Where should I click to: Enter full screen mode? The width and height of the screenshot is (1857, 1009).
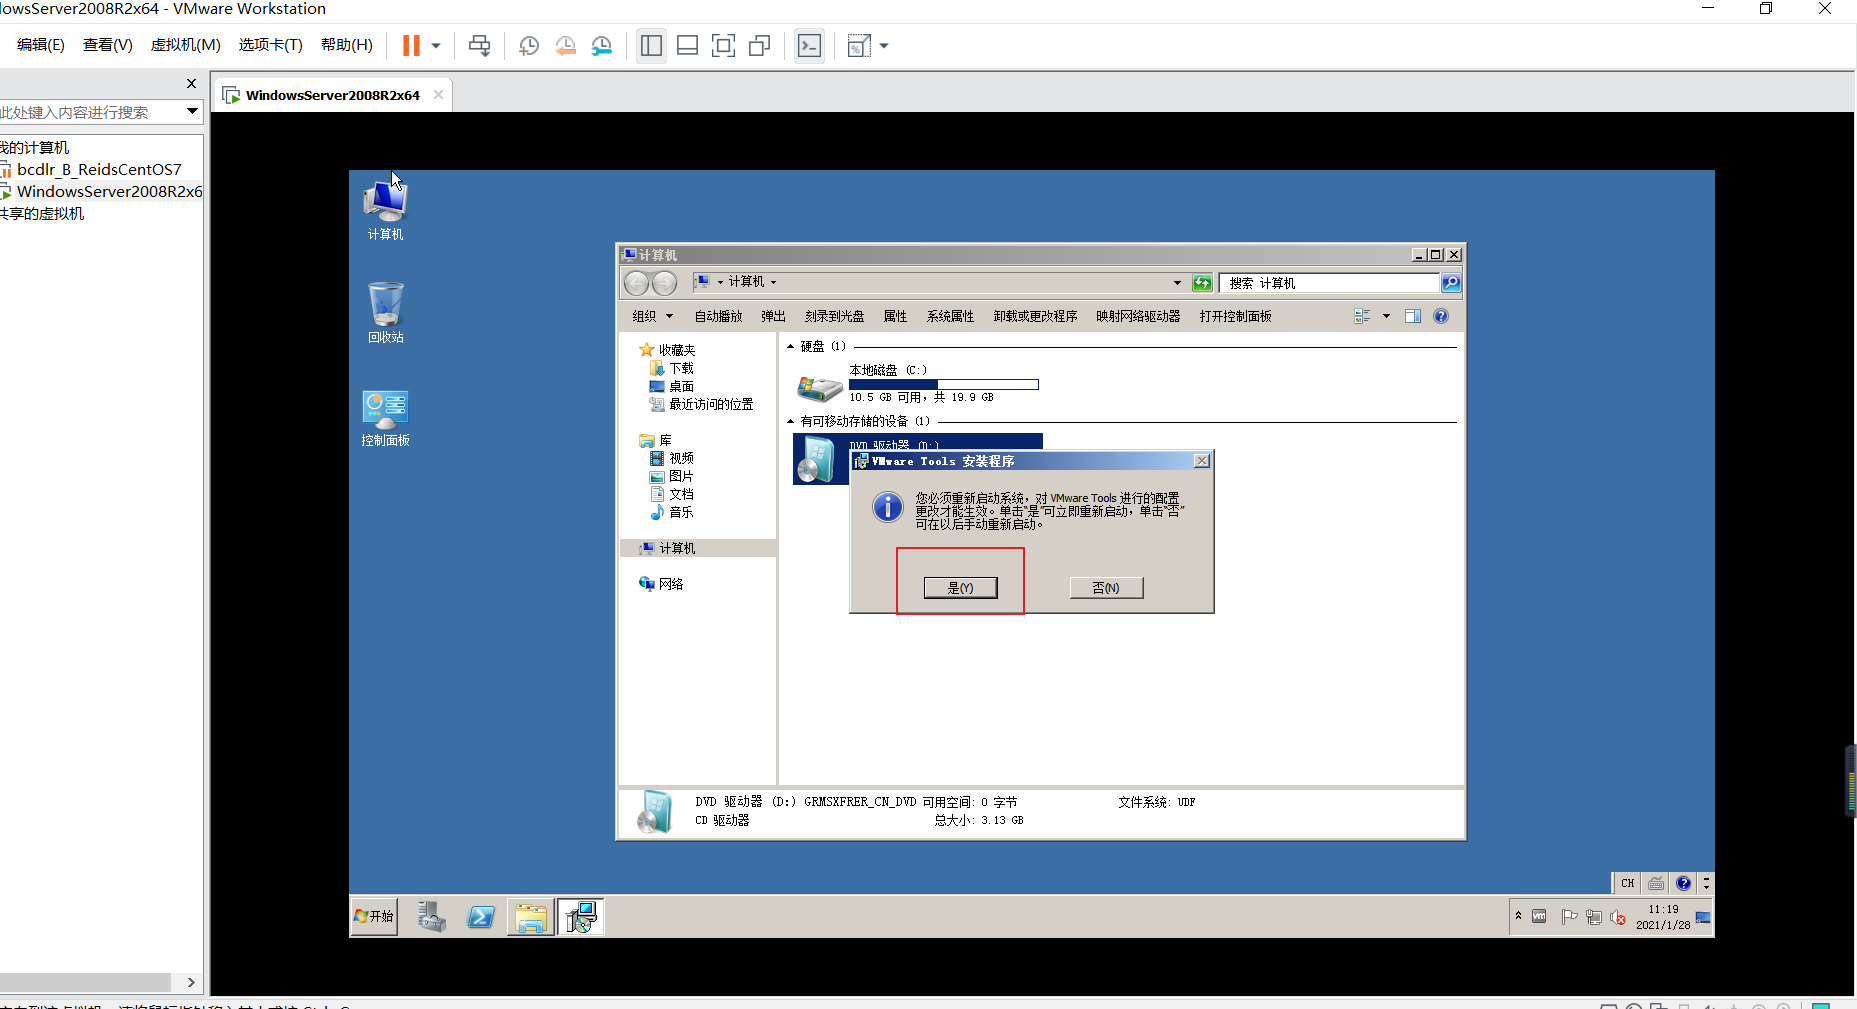pyautogui.click(x=723, y=45)
